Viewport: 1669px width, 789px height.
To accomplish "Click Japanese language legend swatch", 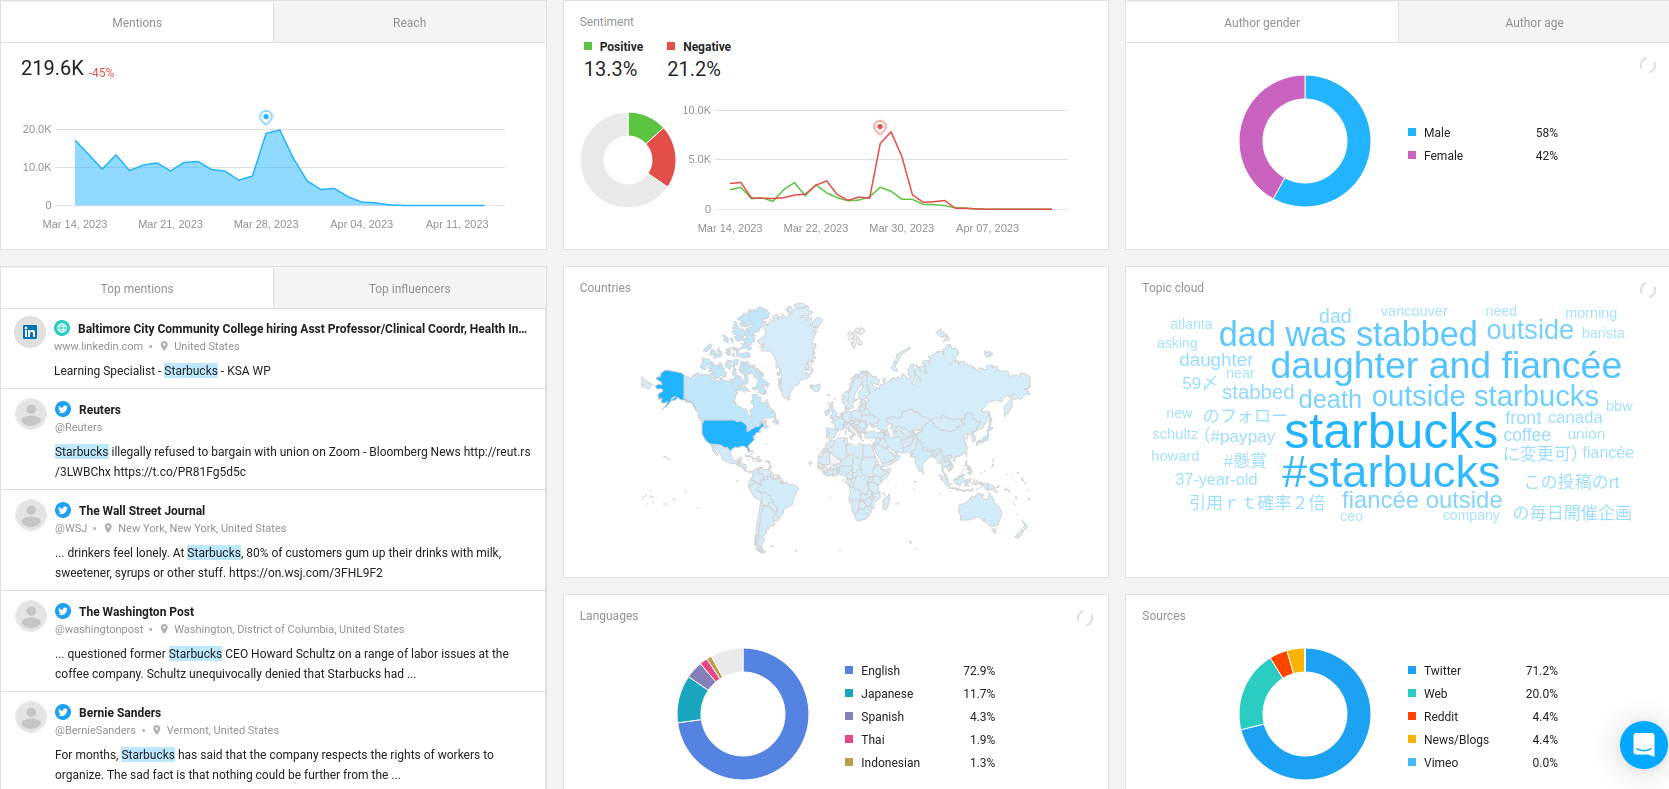I will point(849,693).
